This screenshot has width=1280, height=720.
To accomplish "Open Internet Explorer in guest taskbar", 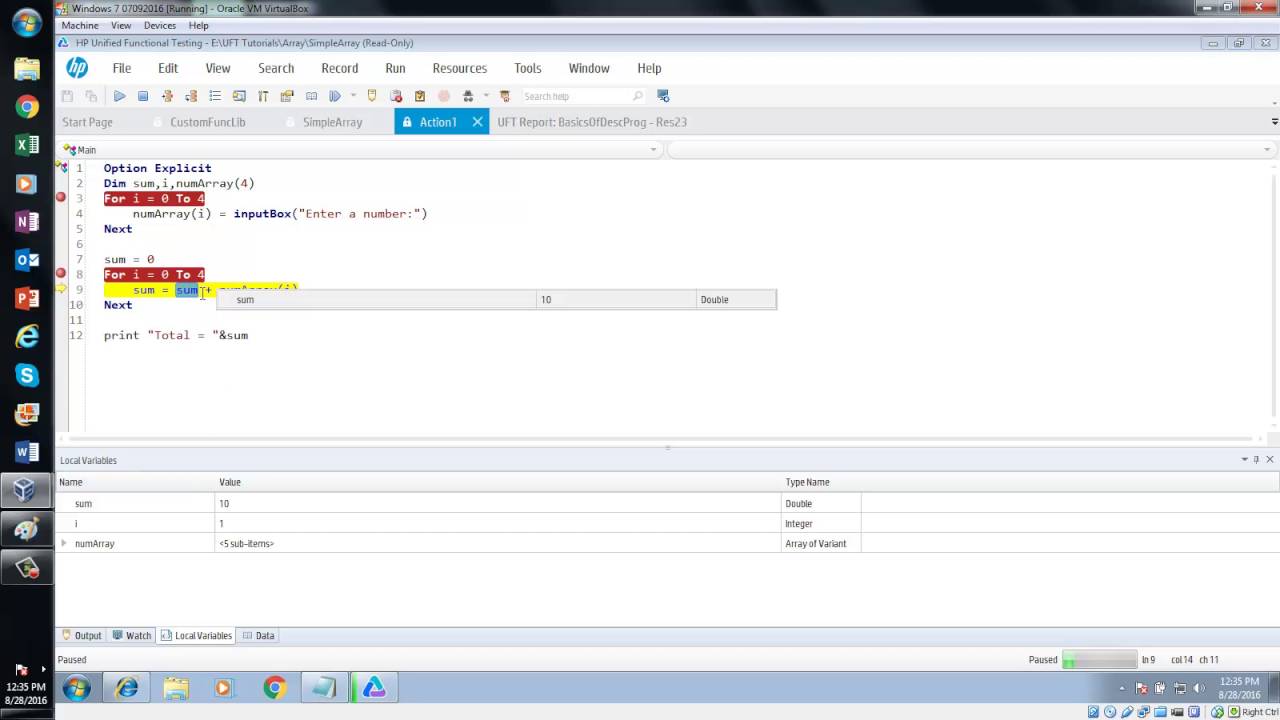I will pos(126,688).
